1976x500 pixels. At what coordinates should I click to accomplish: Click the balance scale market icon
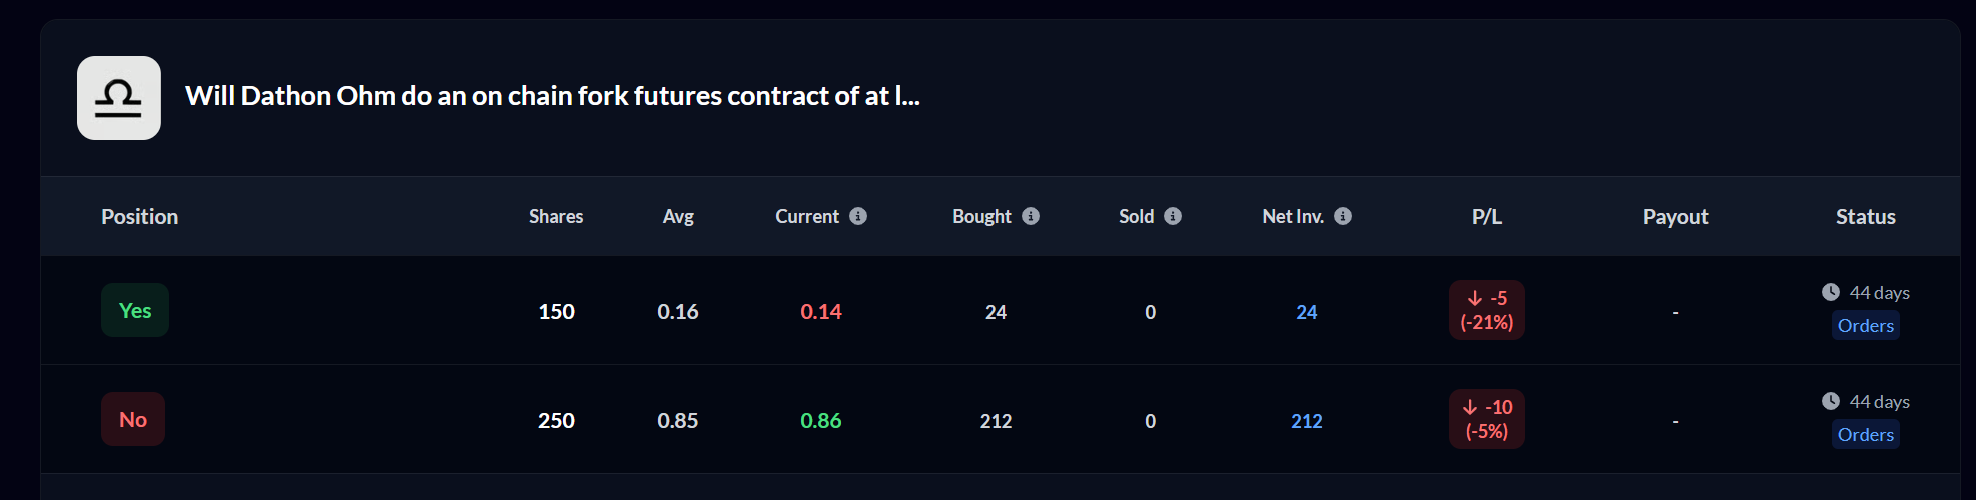(119, 98)
